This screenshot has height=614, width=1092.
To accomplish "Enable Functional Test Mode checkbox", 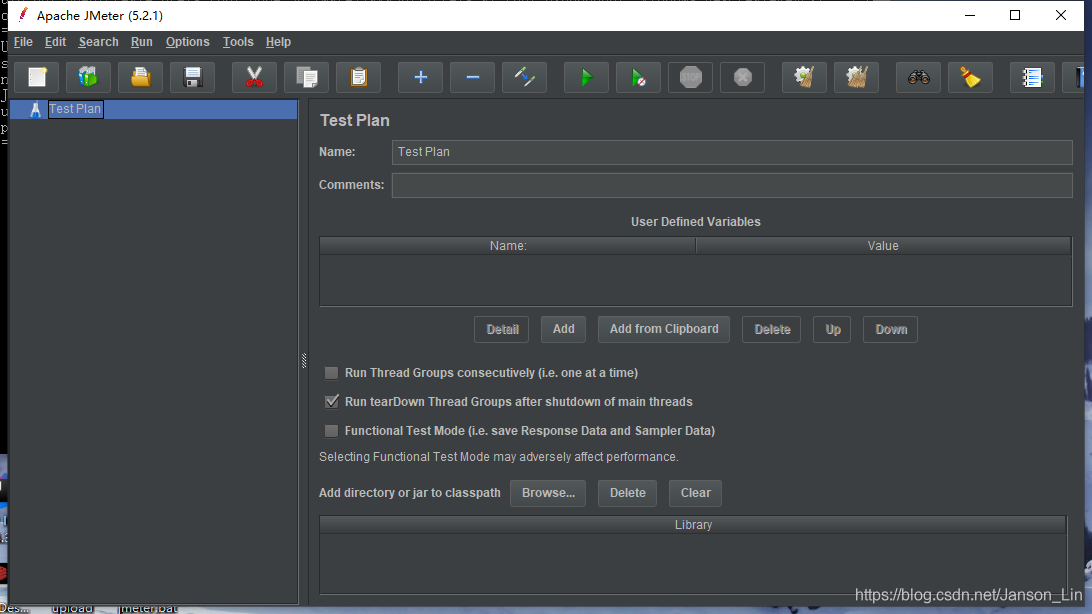I will click(x=332, y=431).
